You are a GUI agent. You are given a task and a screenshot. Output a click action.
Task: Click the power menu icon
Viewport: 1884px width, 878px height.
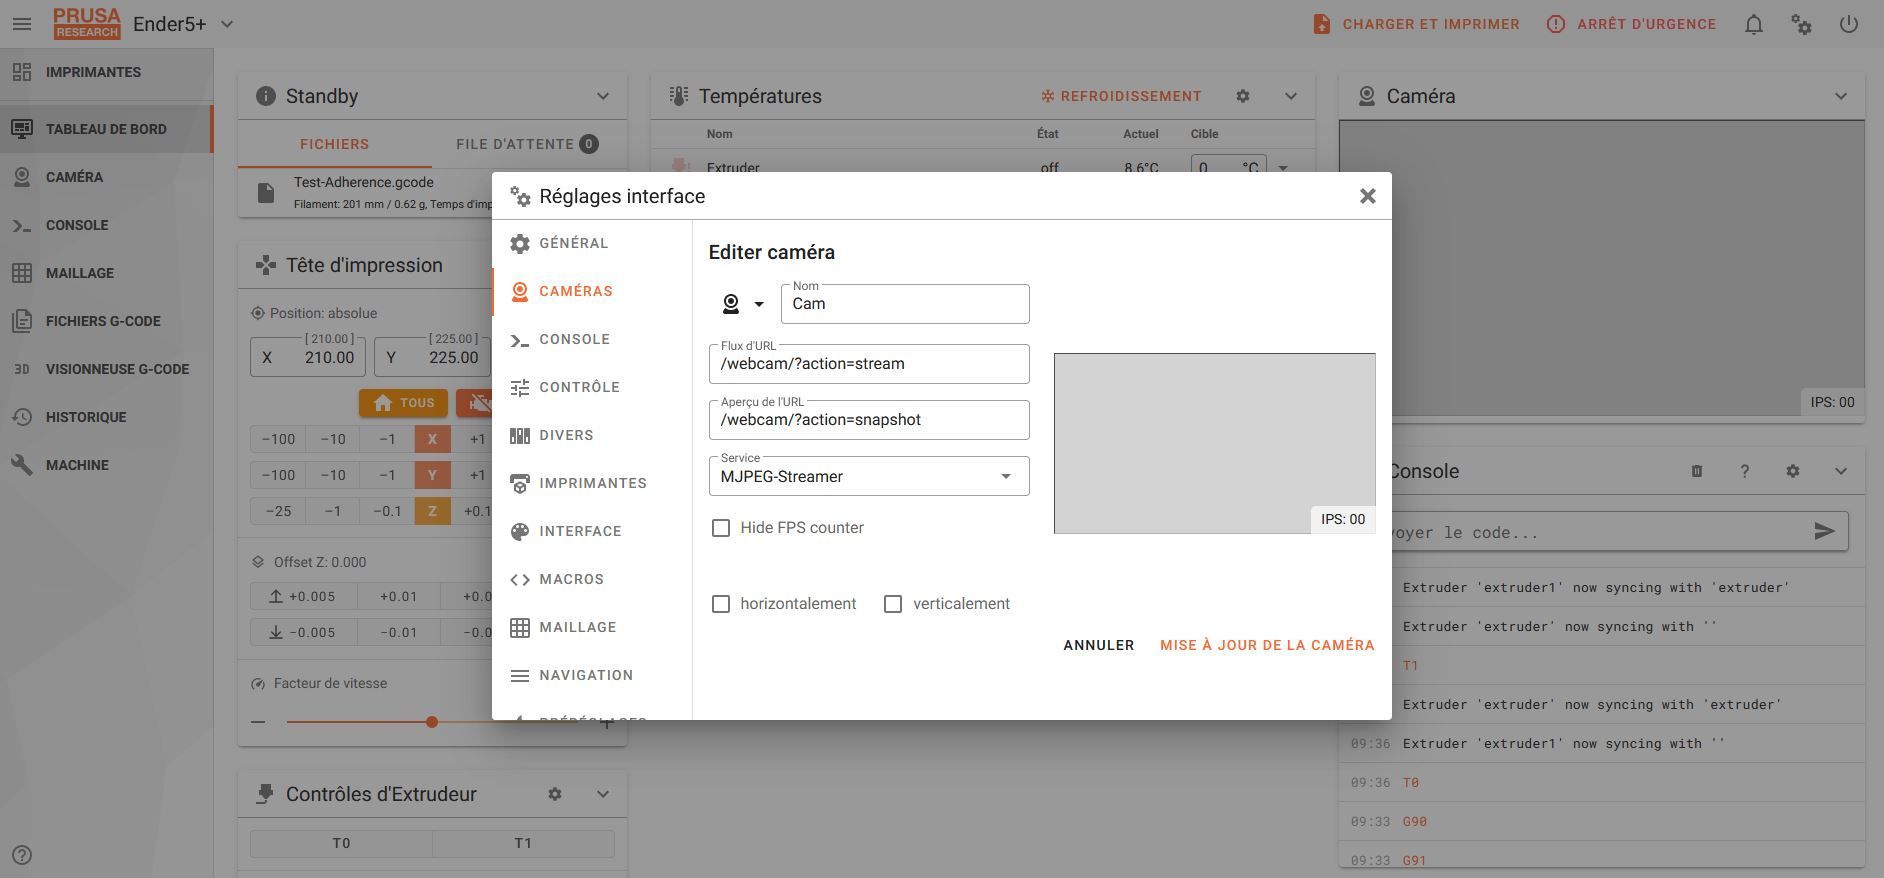(1849, 24)
